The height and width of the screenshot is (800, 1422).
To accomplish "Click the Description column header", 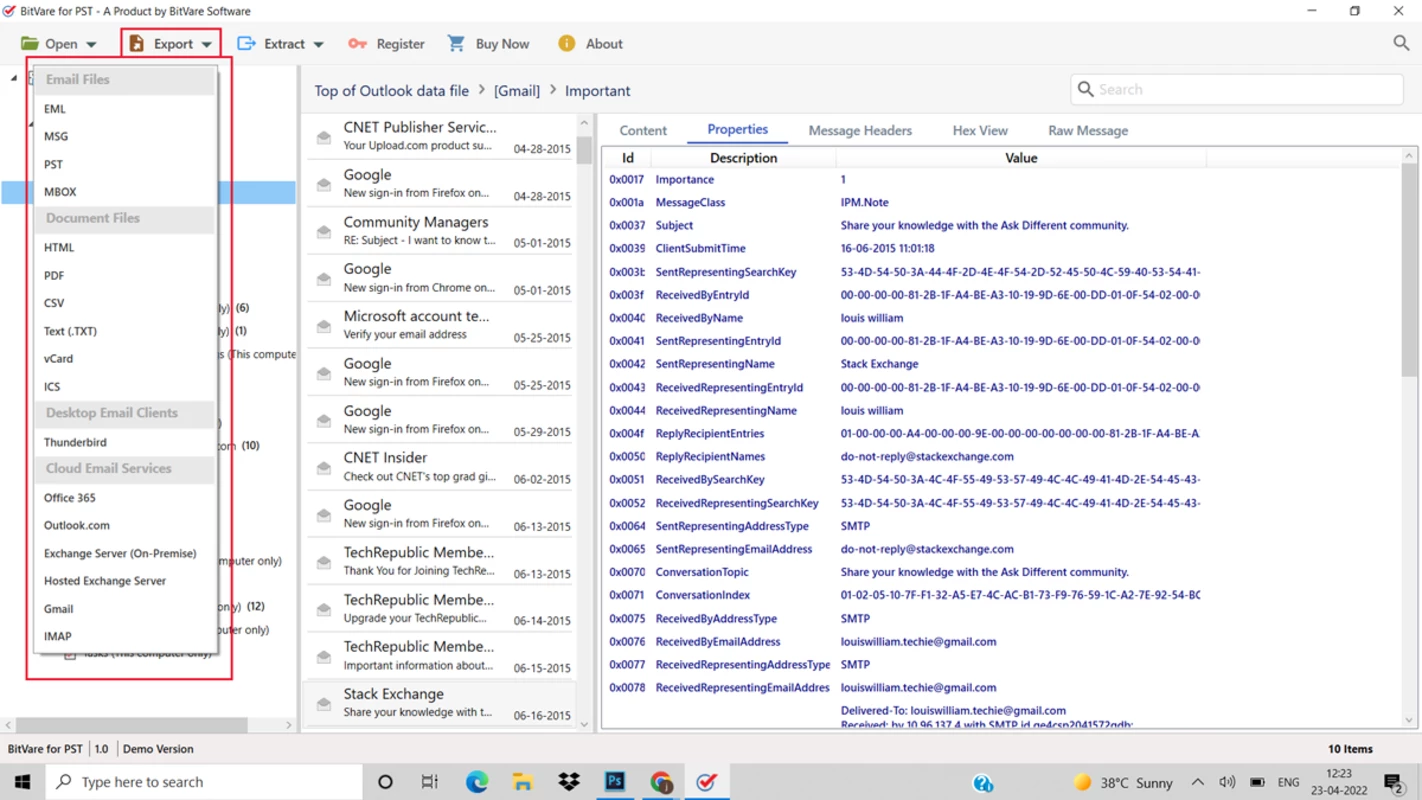I will tap(743, 158).
